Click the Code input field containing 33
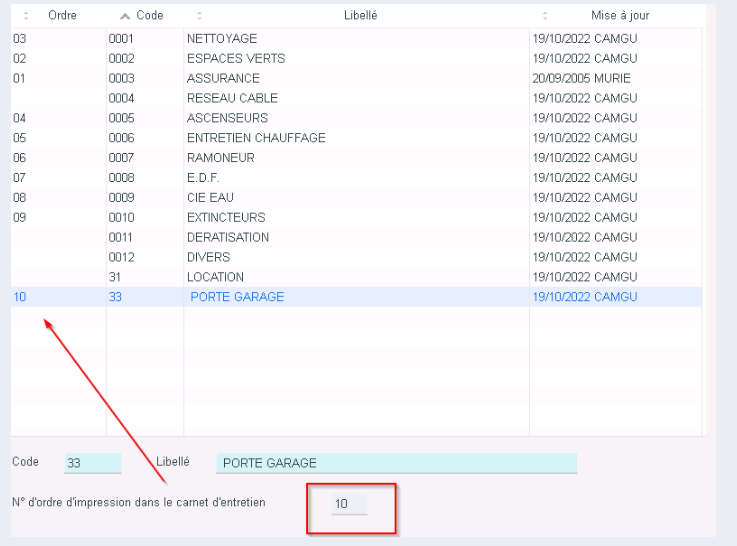The height and width of the screenshot is (546, 737). pos(91,464)
